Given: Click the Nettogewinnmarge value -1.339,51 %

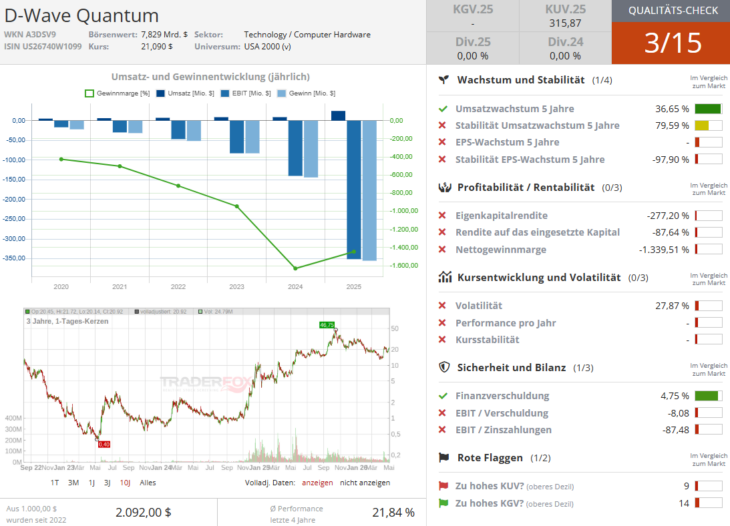Looking at the screenshot, I should pyautogui.click(x=662, y=250).
